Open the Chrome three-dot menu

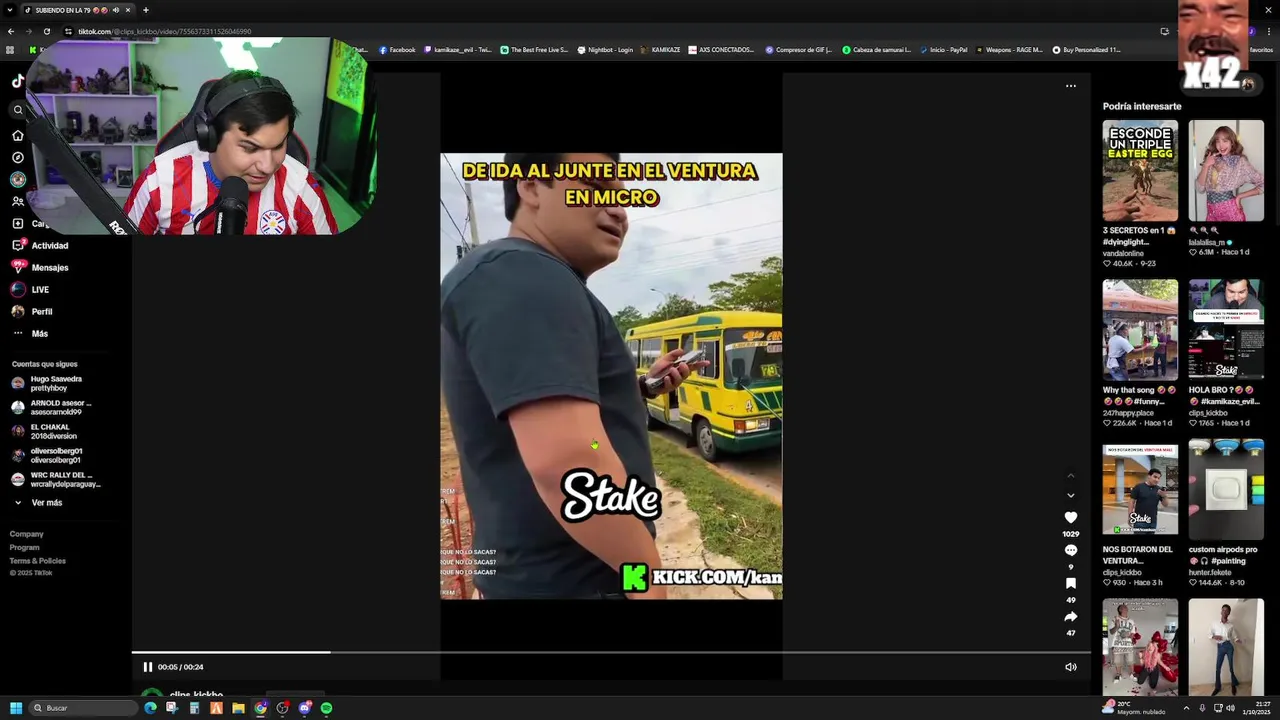click(1269, 31)
